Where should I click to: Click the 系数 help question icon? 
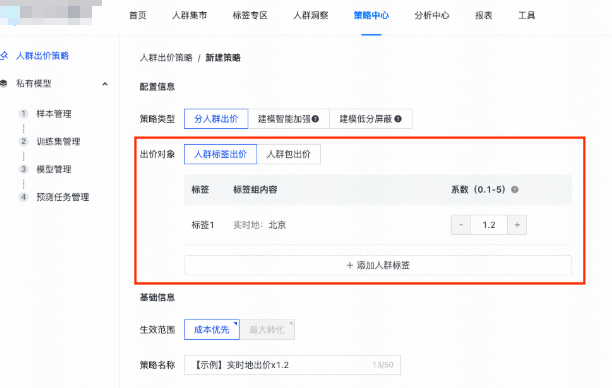[x=515, y=190]
